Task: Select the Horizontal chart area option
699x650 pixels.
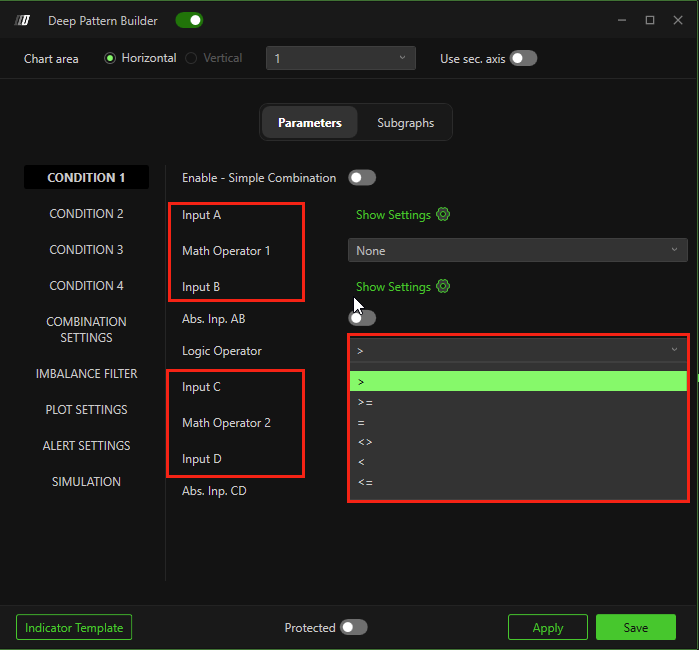Action: pos(111,58)
